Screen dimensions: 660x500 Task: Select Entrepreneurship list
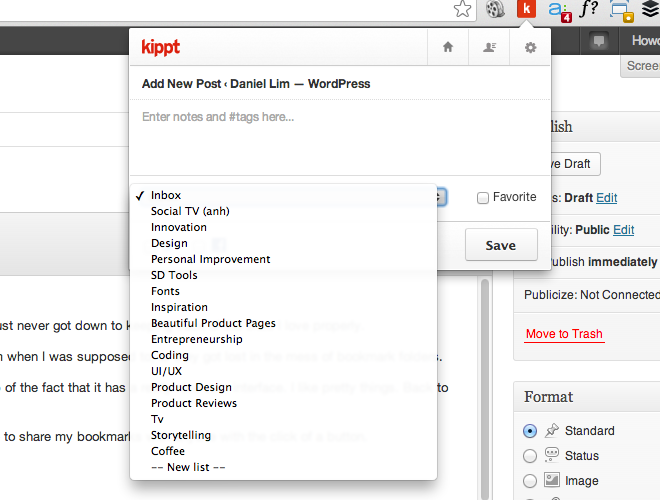tap(283, 339)
